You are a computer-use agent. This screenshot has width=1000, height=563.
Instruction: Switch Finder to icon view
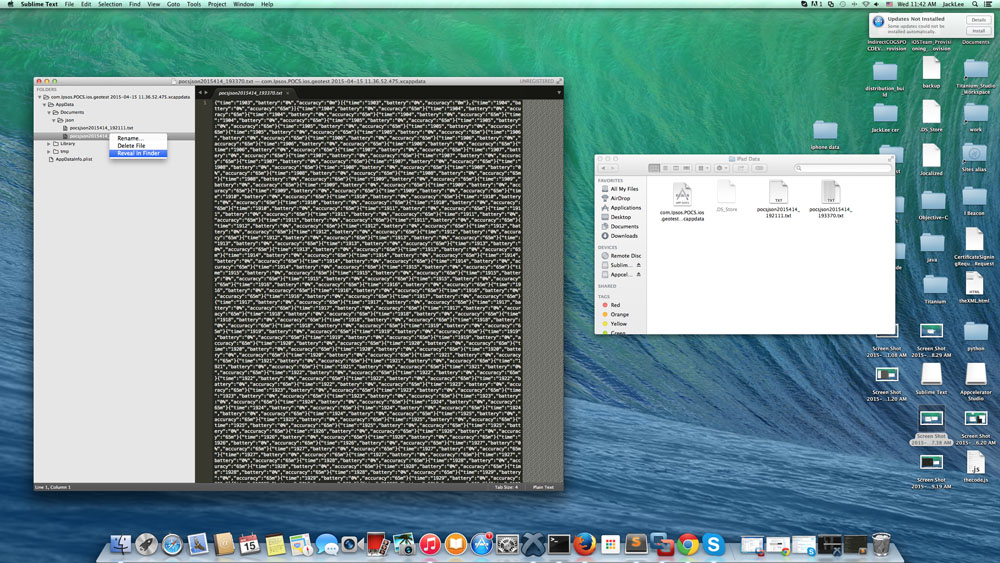pyautogui.click(x=654, y=168)
